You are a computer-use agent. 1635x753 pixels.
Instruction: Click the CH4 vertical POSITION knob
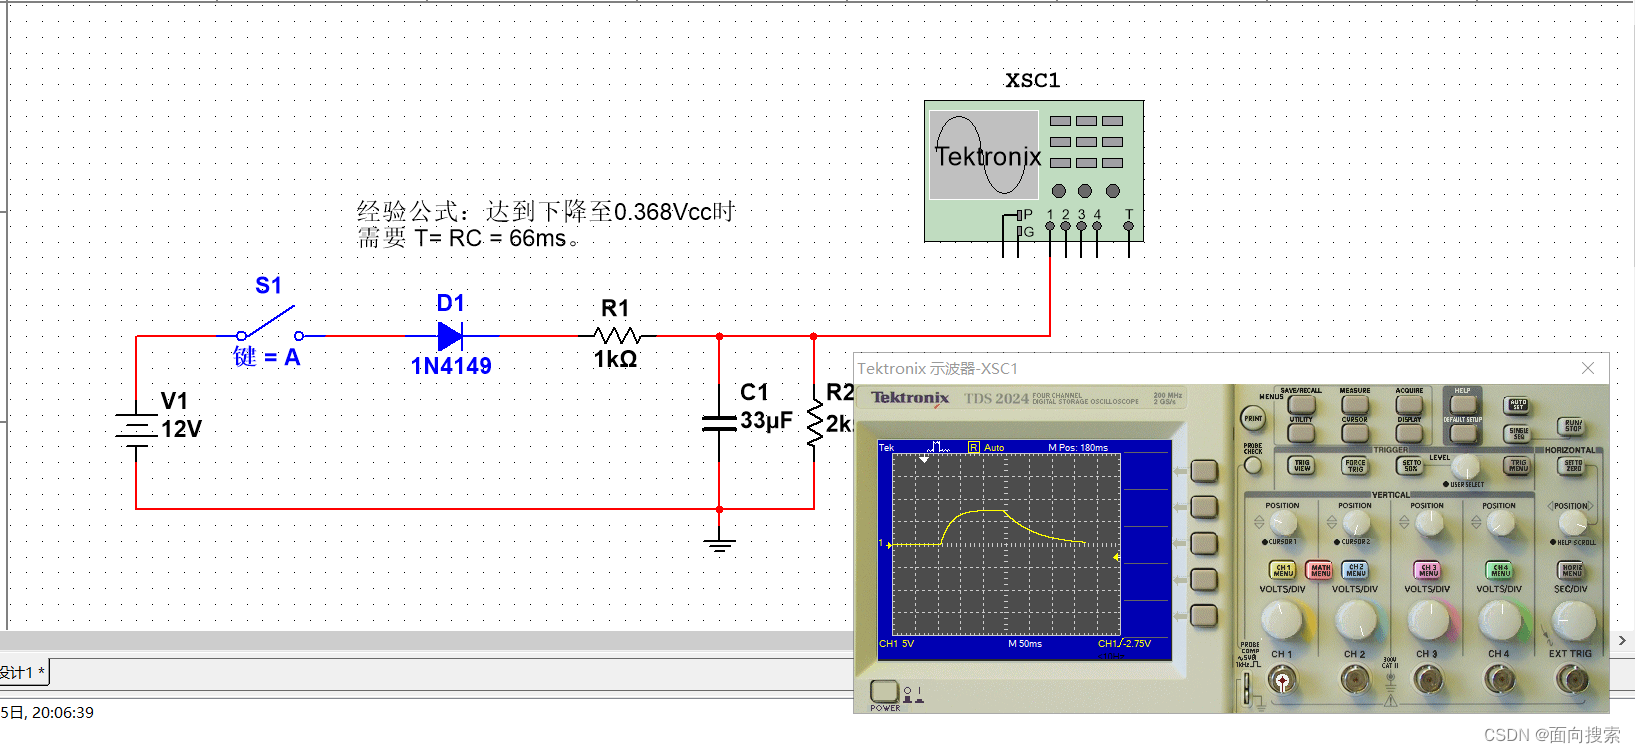pyautogui.click(x=1500, y=523)
